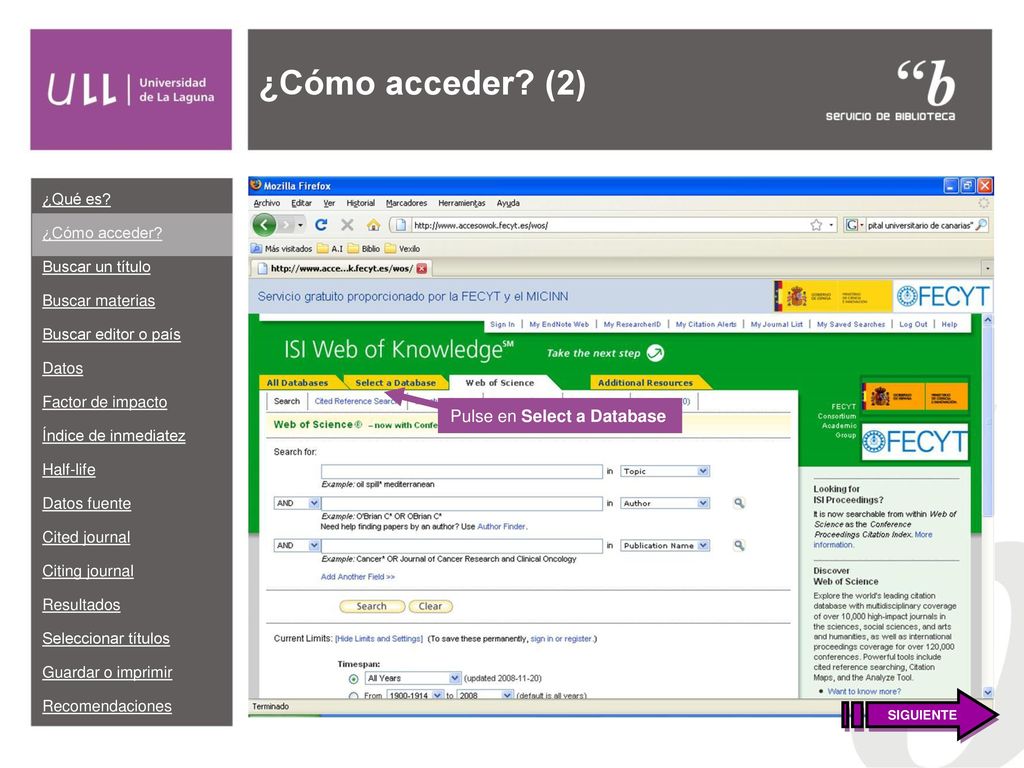
Task: Click the yellow Search button
Action: 372,606
